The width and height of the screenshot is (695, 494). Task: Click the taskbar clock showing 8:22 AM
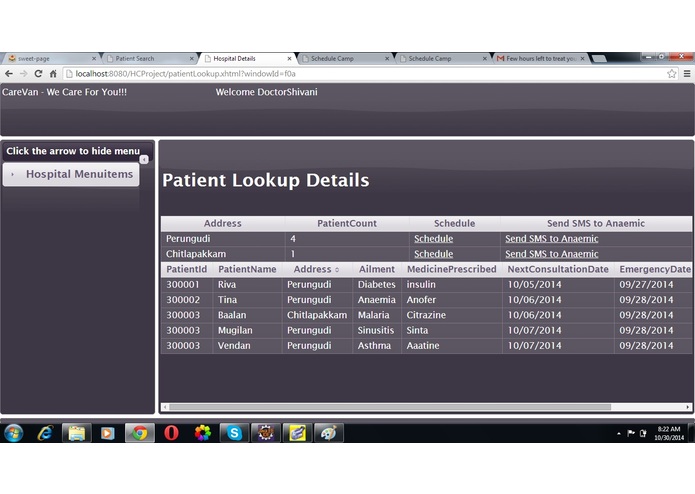669,433
